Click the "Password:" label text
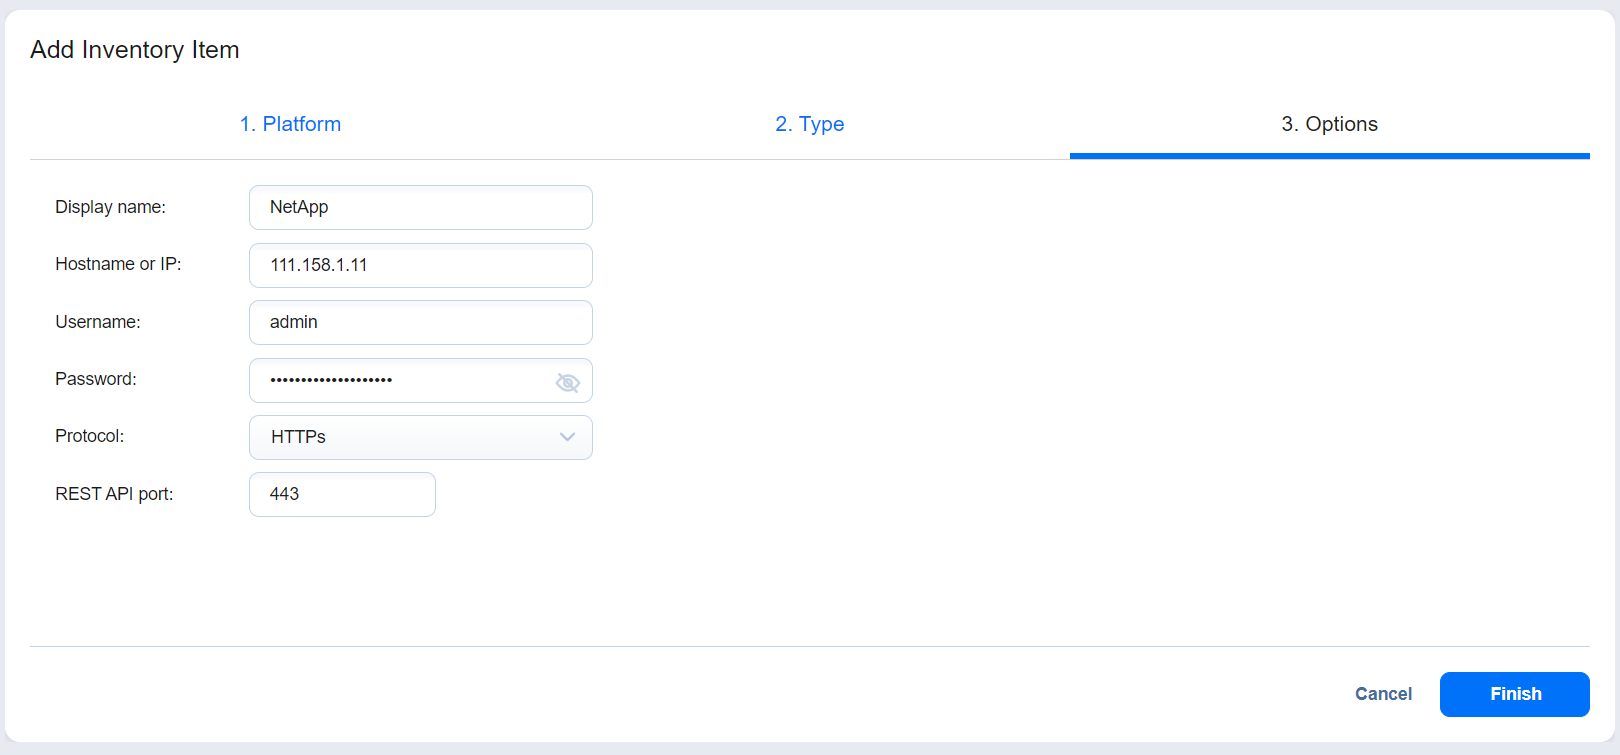Screen dimensions: 1620x755 pyautogui.click(x=96, y=379)
